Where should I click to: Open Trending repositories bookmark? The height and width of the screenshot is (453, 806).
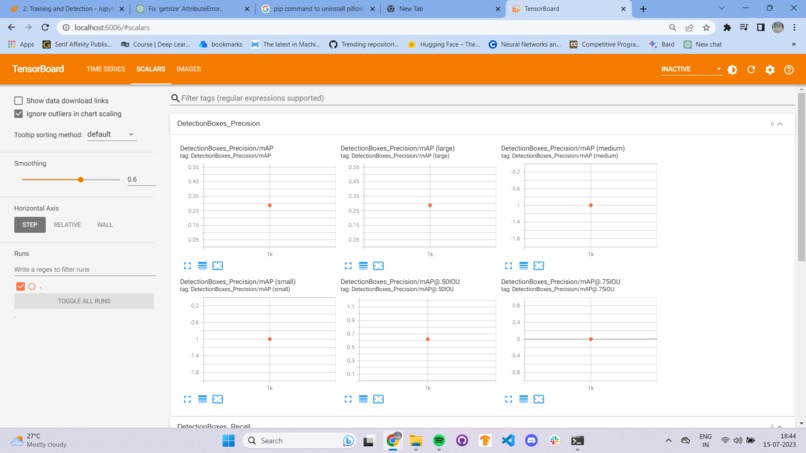click(x=363, y=44)
